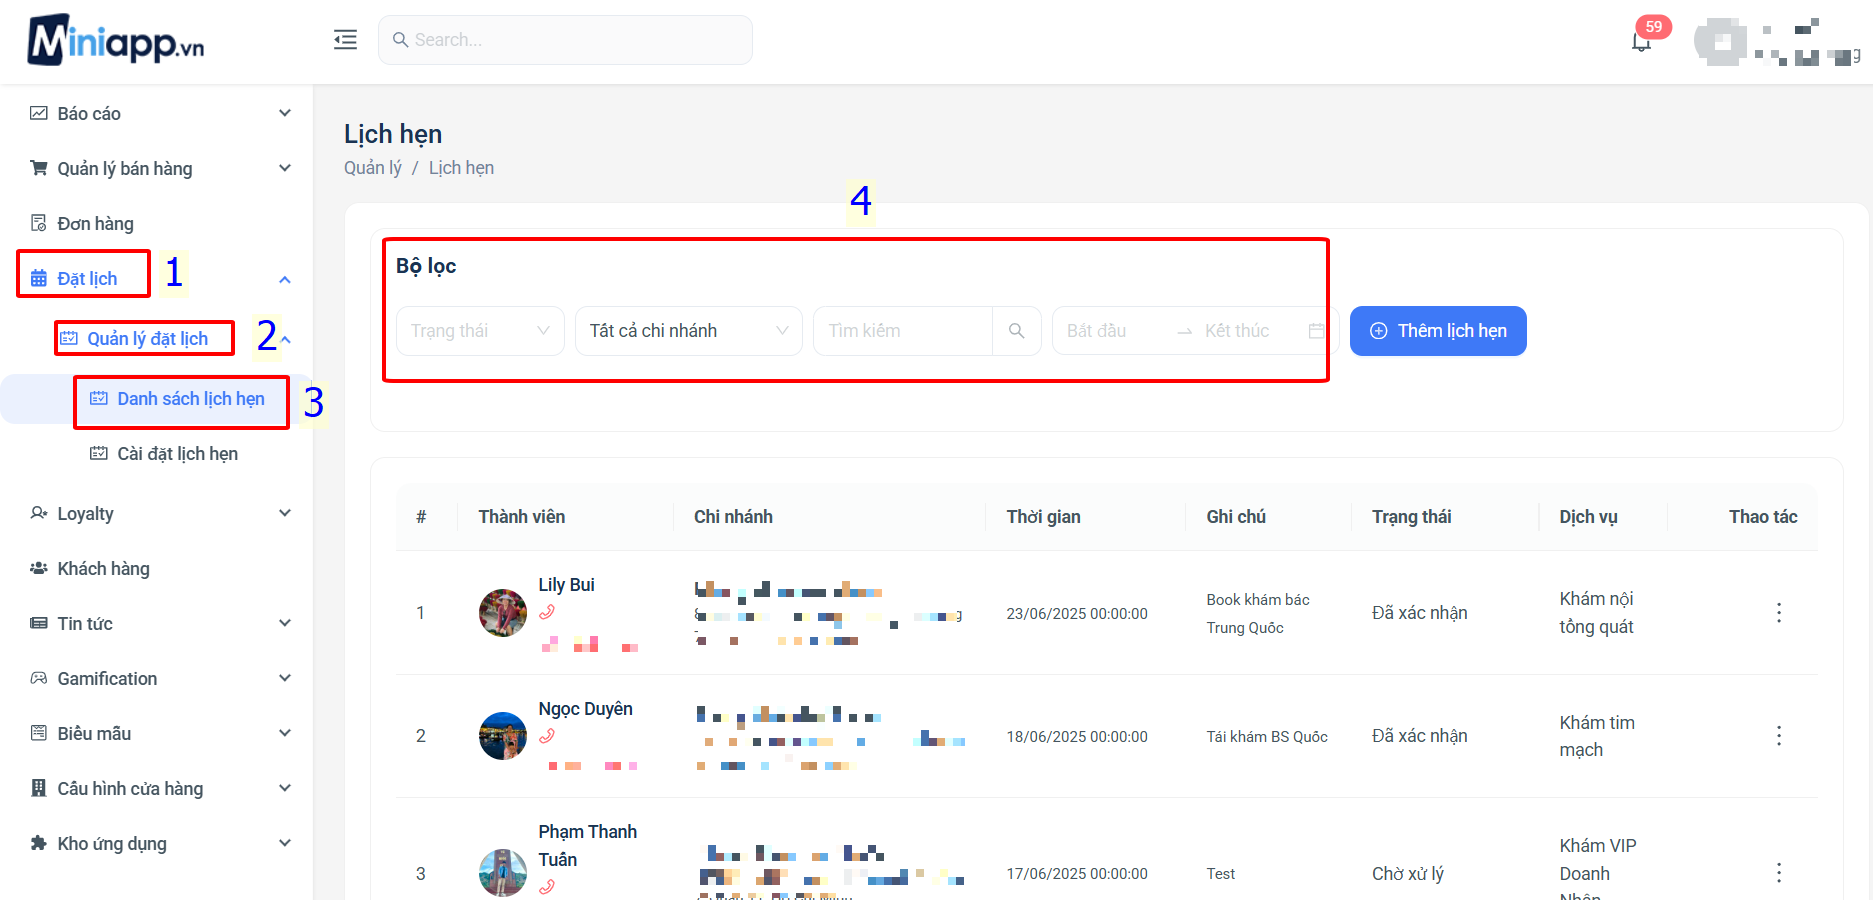The width and height of the screenshot is (1873, 900).
Task: Open the Trạng thái status dropdown
Action: pyautogui.click(x=480, y=331)
